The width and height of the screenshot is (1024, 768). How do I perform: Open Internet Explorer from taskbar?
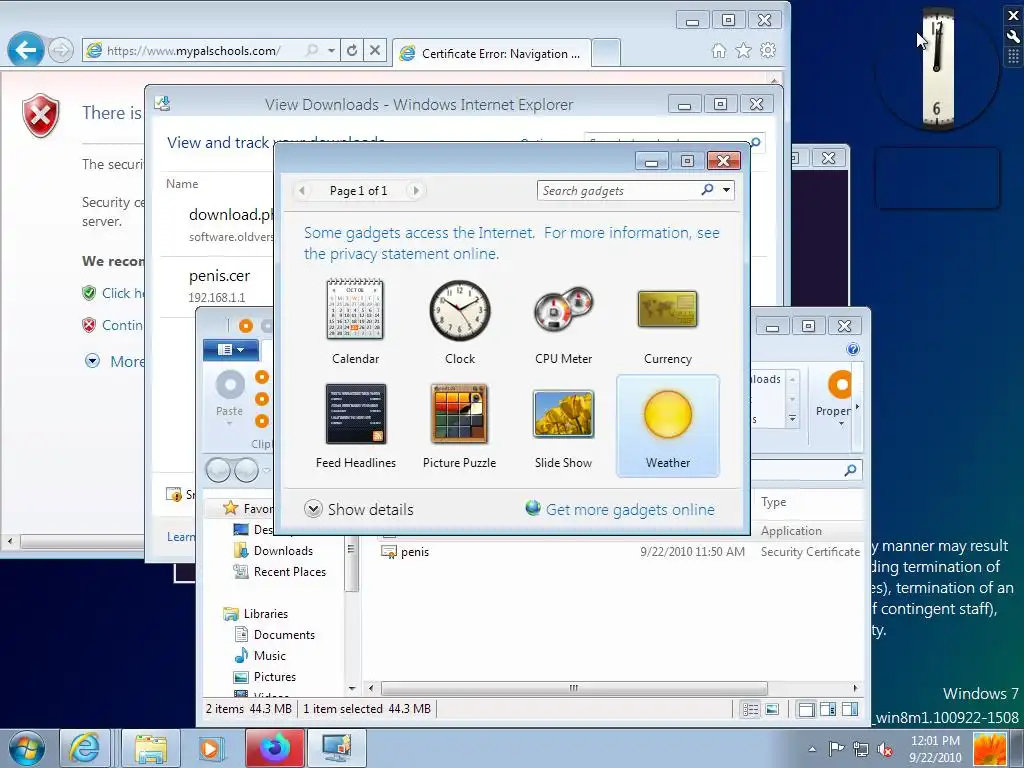85,748
